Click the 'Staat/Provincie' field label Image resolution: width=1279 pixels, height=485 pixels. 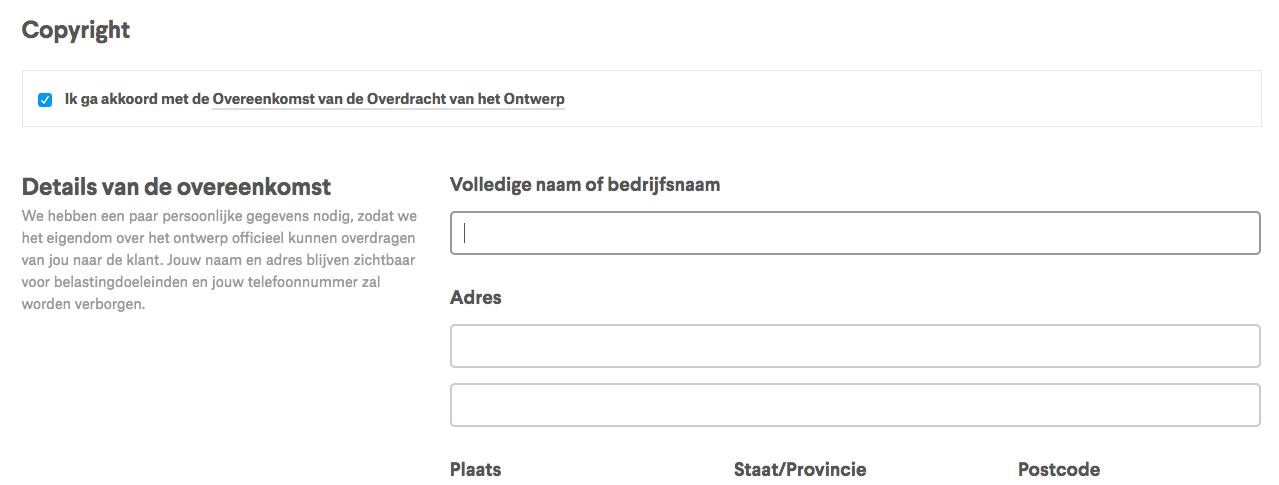[x=800, y=470]
